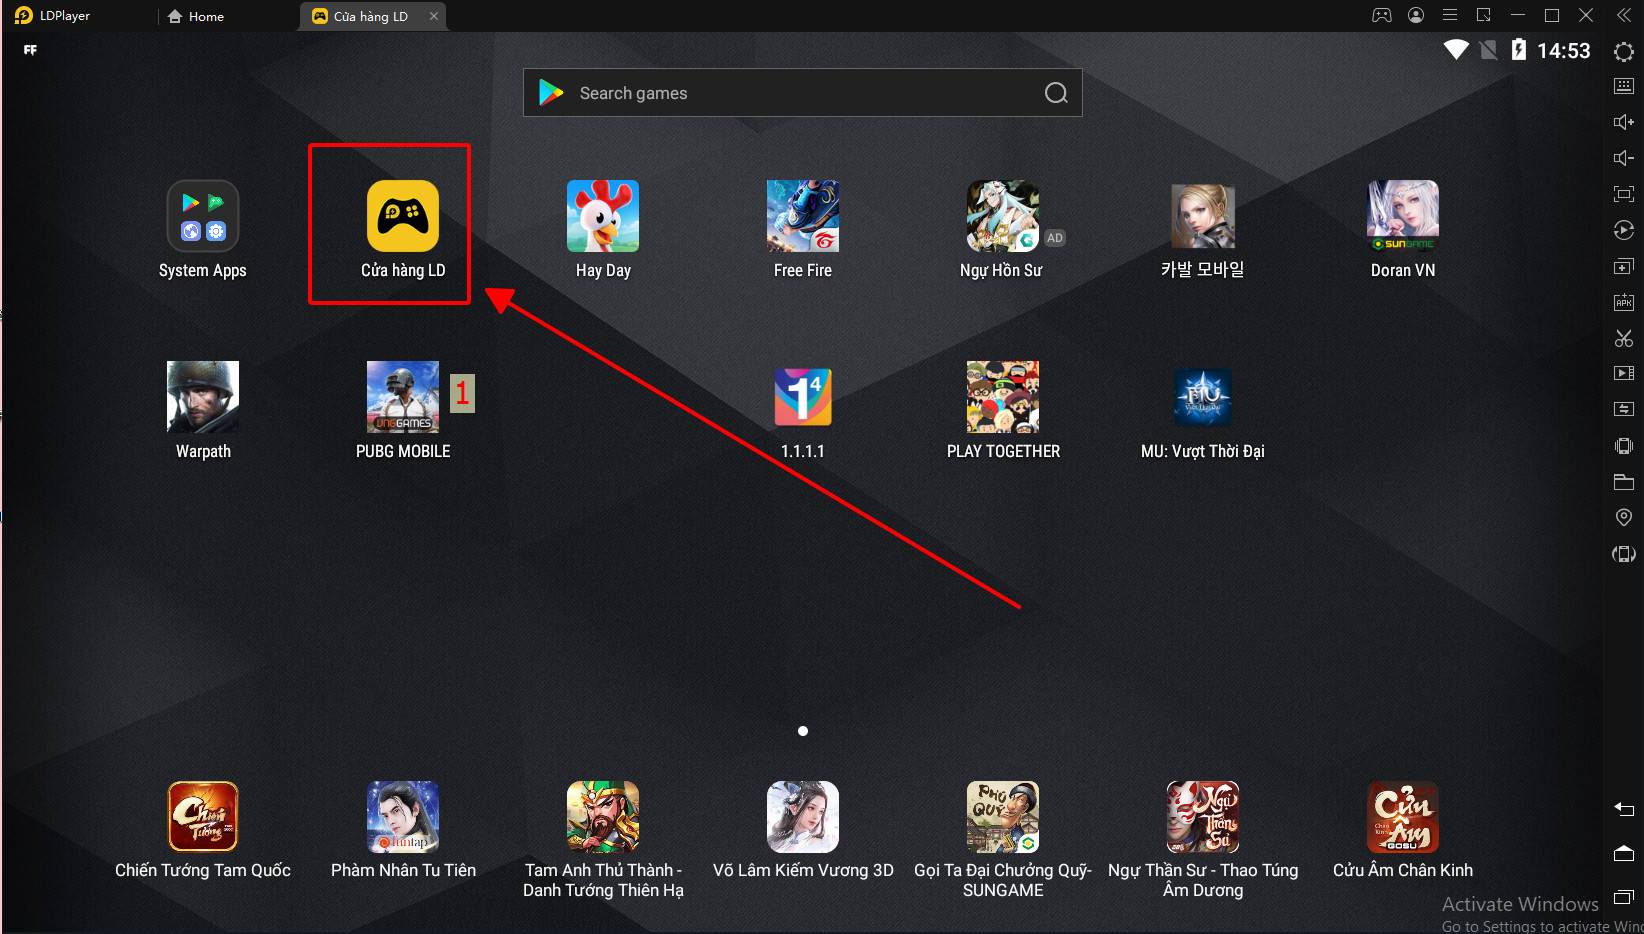Open the keyboard mapping tool
1644x934 pixels.
pyautogui.click(x=1623, y=86)
